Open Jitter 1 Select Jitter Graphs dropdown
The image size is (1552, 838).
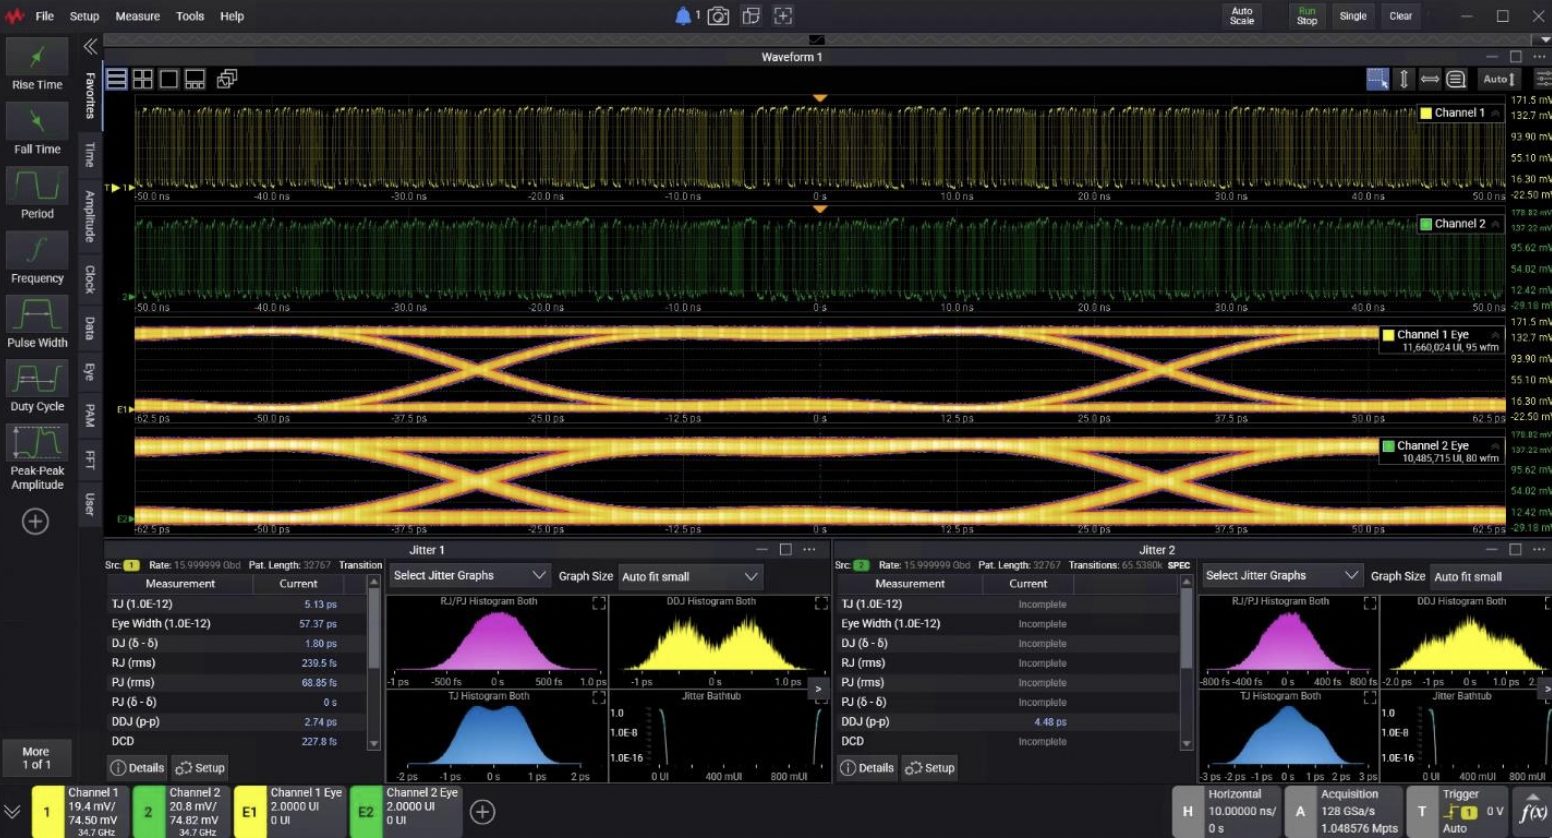pos(469,576)
